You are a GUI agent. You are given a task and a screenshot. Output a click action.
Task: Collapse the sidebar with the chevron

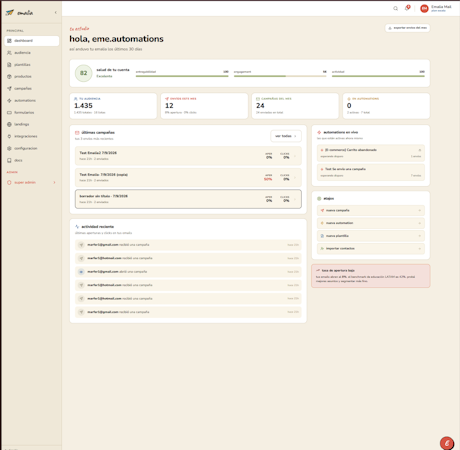pyautogui.click(x=56, y=13)
